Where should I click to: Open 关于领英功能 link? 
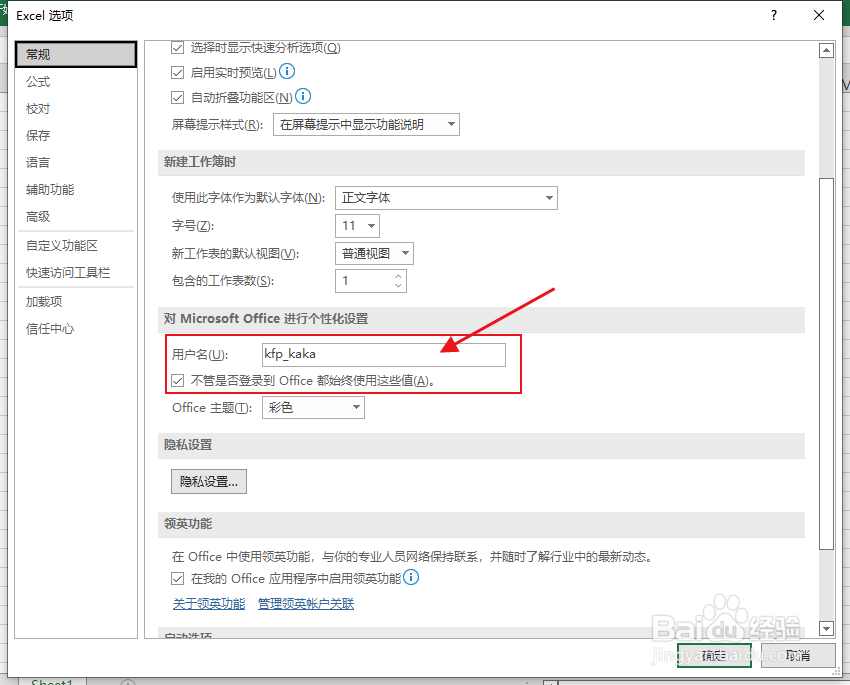coord(209,604)
